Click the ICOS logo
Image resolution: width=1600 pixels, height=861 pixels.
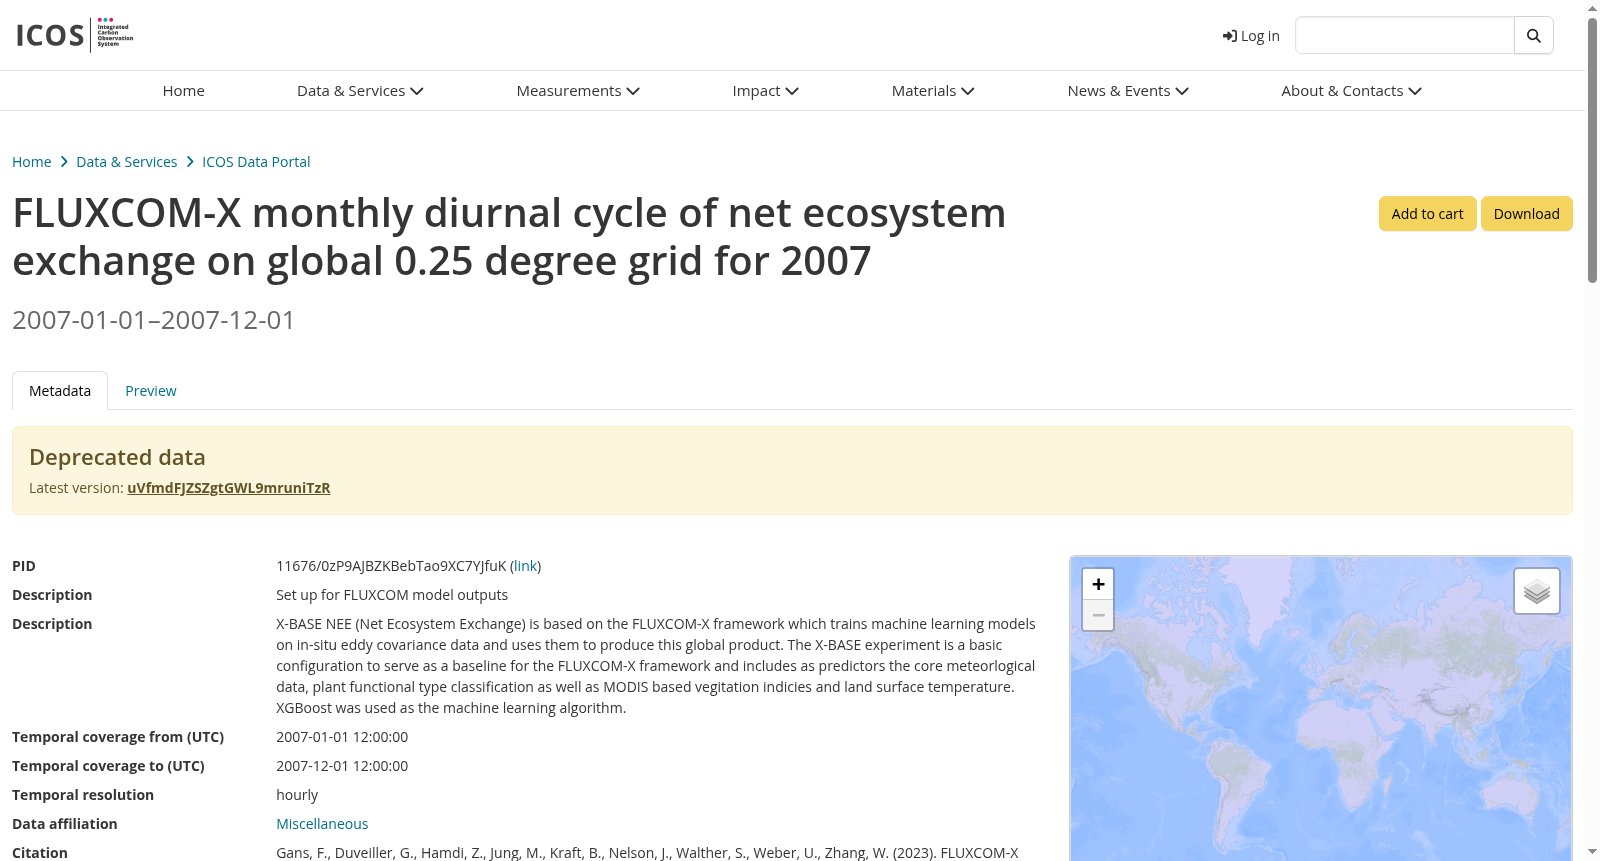point(75,35)
